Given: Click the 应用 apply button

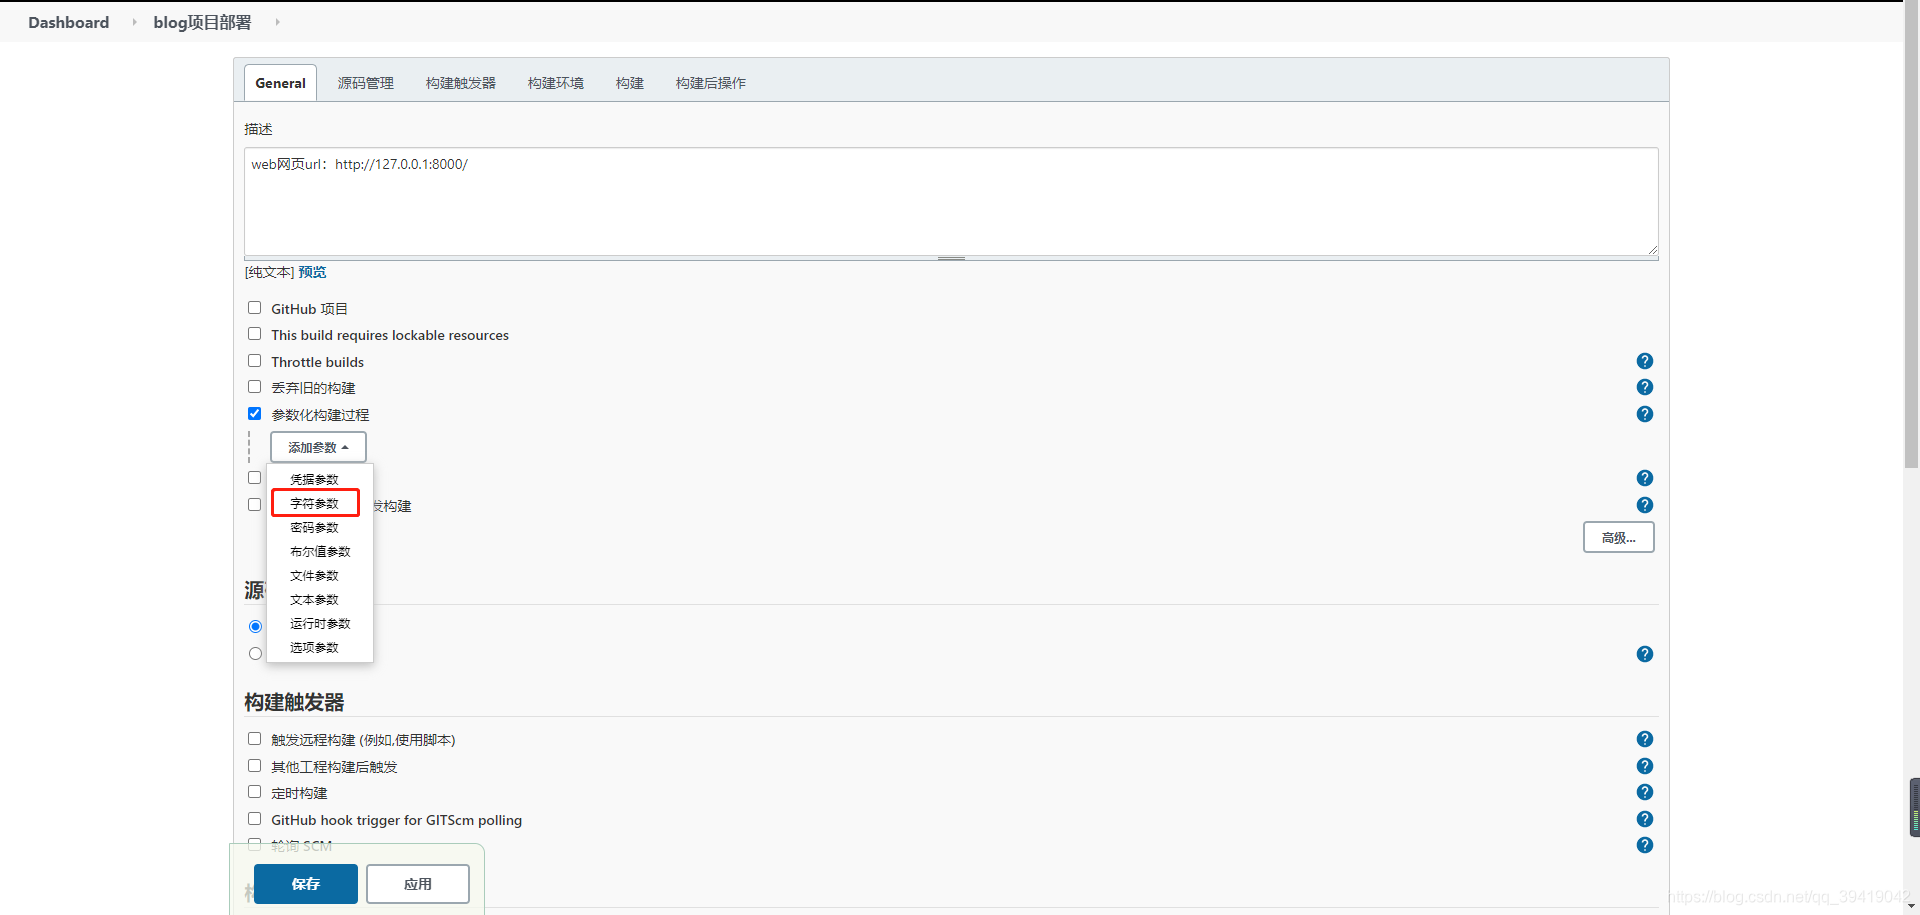Looking at the screenshot, I should pyautogui.click(x=418, y=884).
